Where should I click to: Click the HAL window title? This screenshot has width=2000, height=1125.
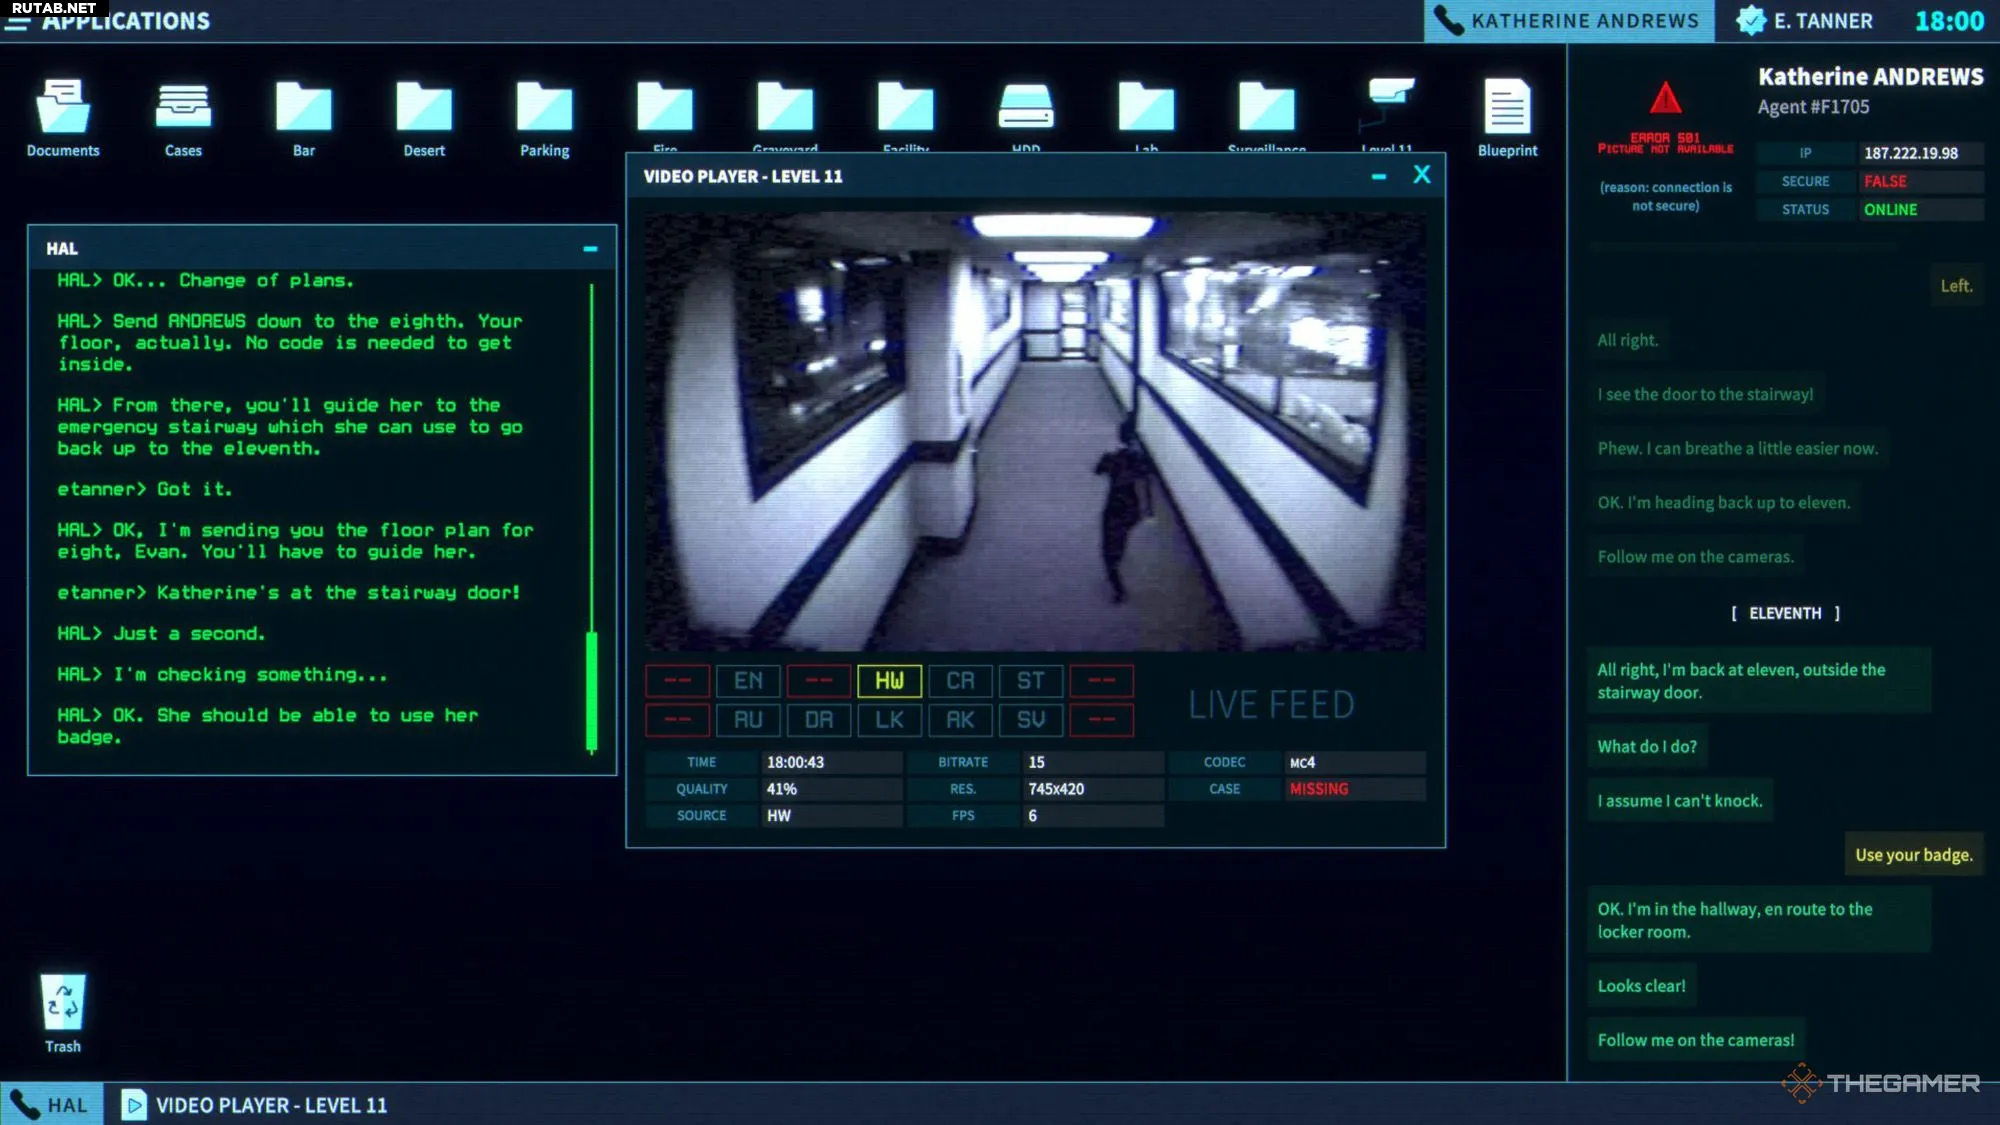pos(62,249)
